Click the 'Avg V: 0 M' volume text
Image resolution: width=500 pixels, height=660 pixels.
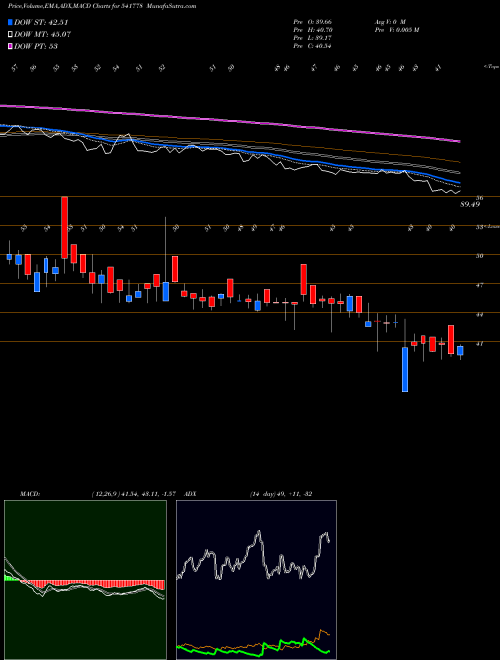tap(390, 21)
